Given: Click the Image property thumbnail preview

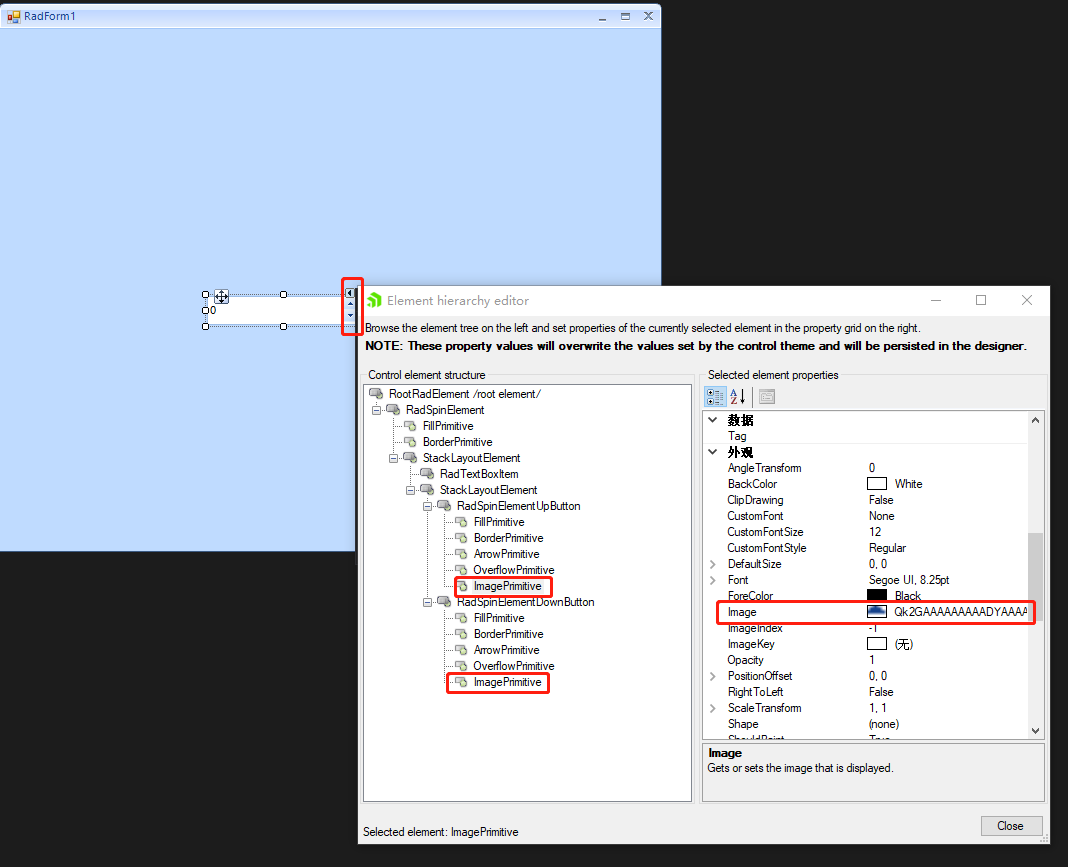Looking at the screenshot, I should pos(877,612).
